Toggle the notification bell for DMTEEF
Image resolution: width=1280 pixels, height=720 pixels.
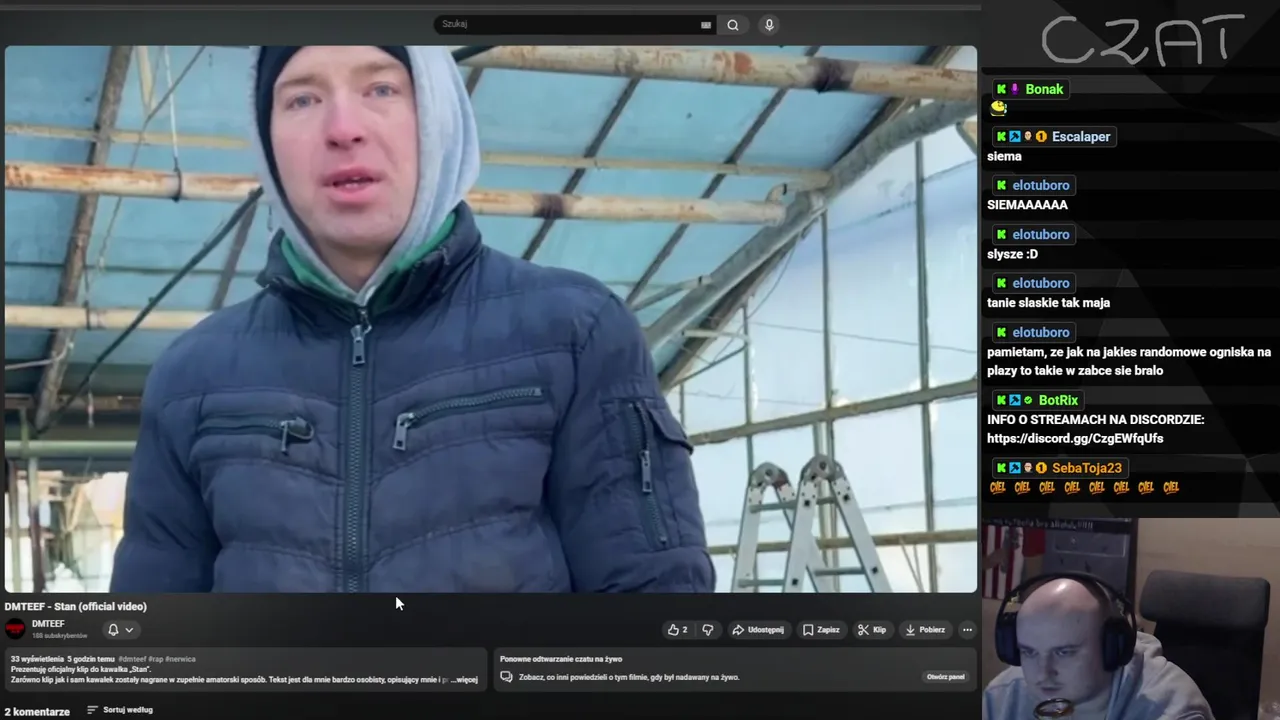pyautogui.click(x=113, y=630)
